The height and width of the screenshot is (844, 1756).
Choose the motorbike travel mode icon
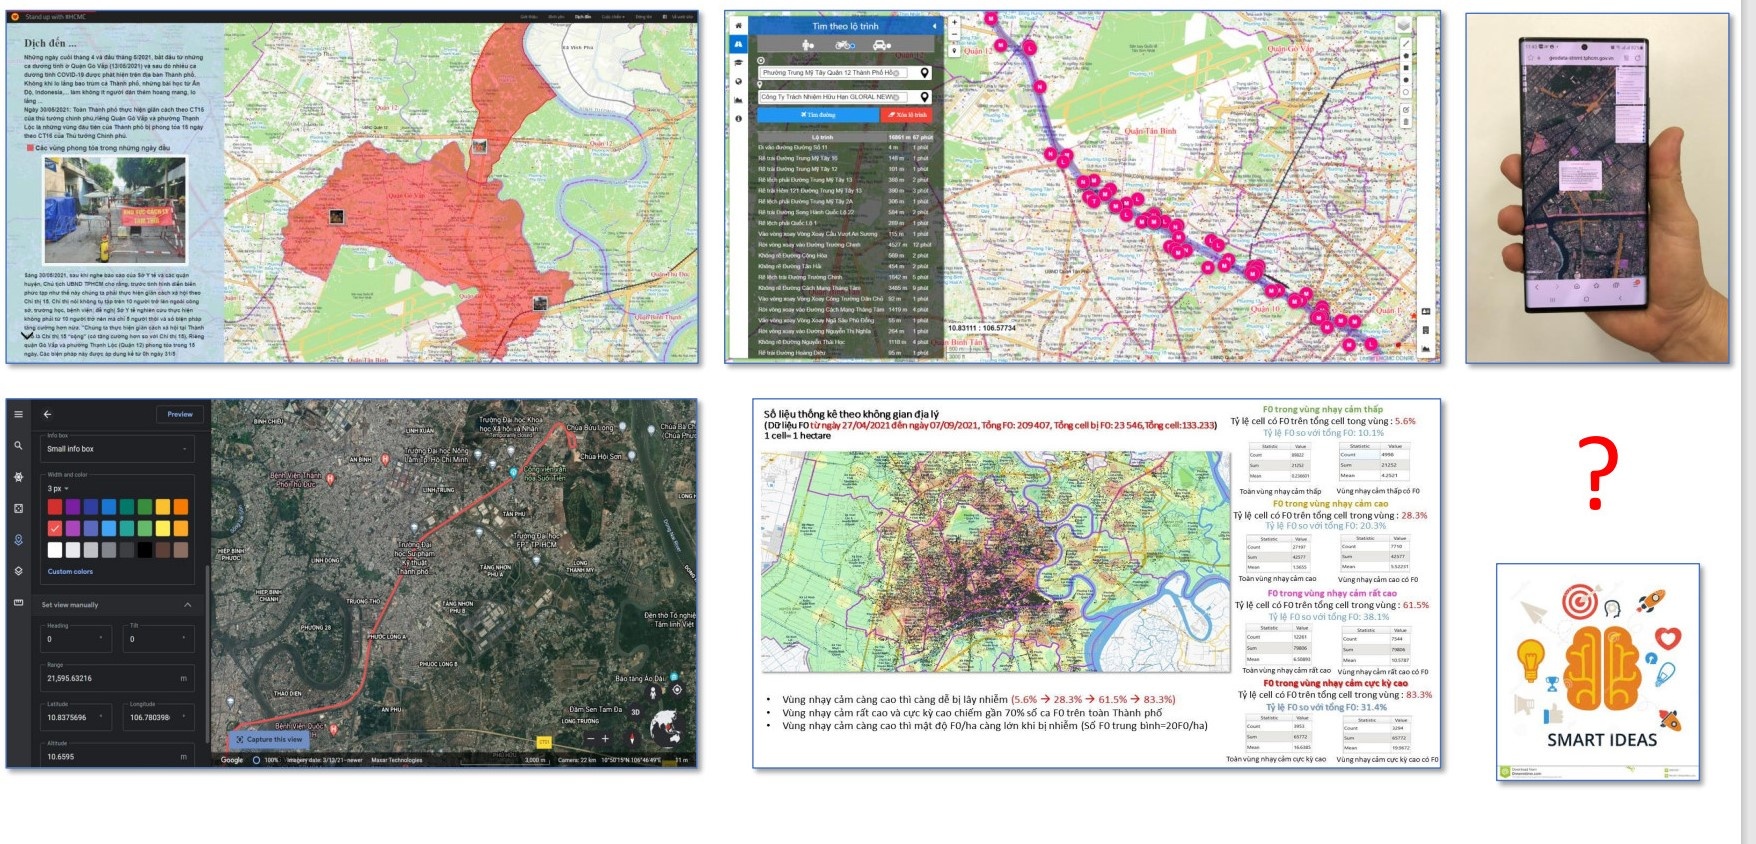(x=844, y=45)
